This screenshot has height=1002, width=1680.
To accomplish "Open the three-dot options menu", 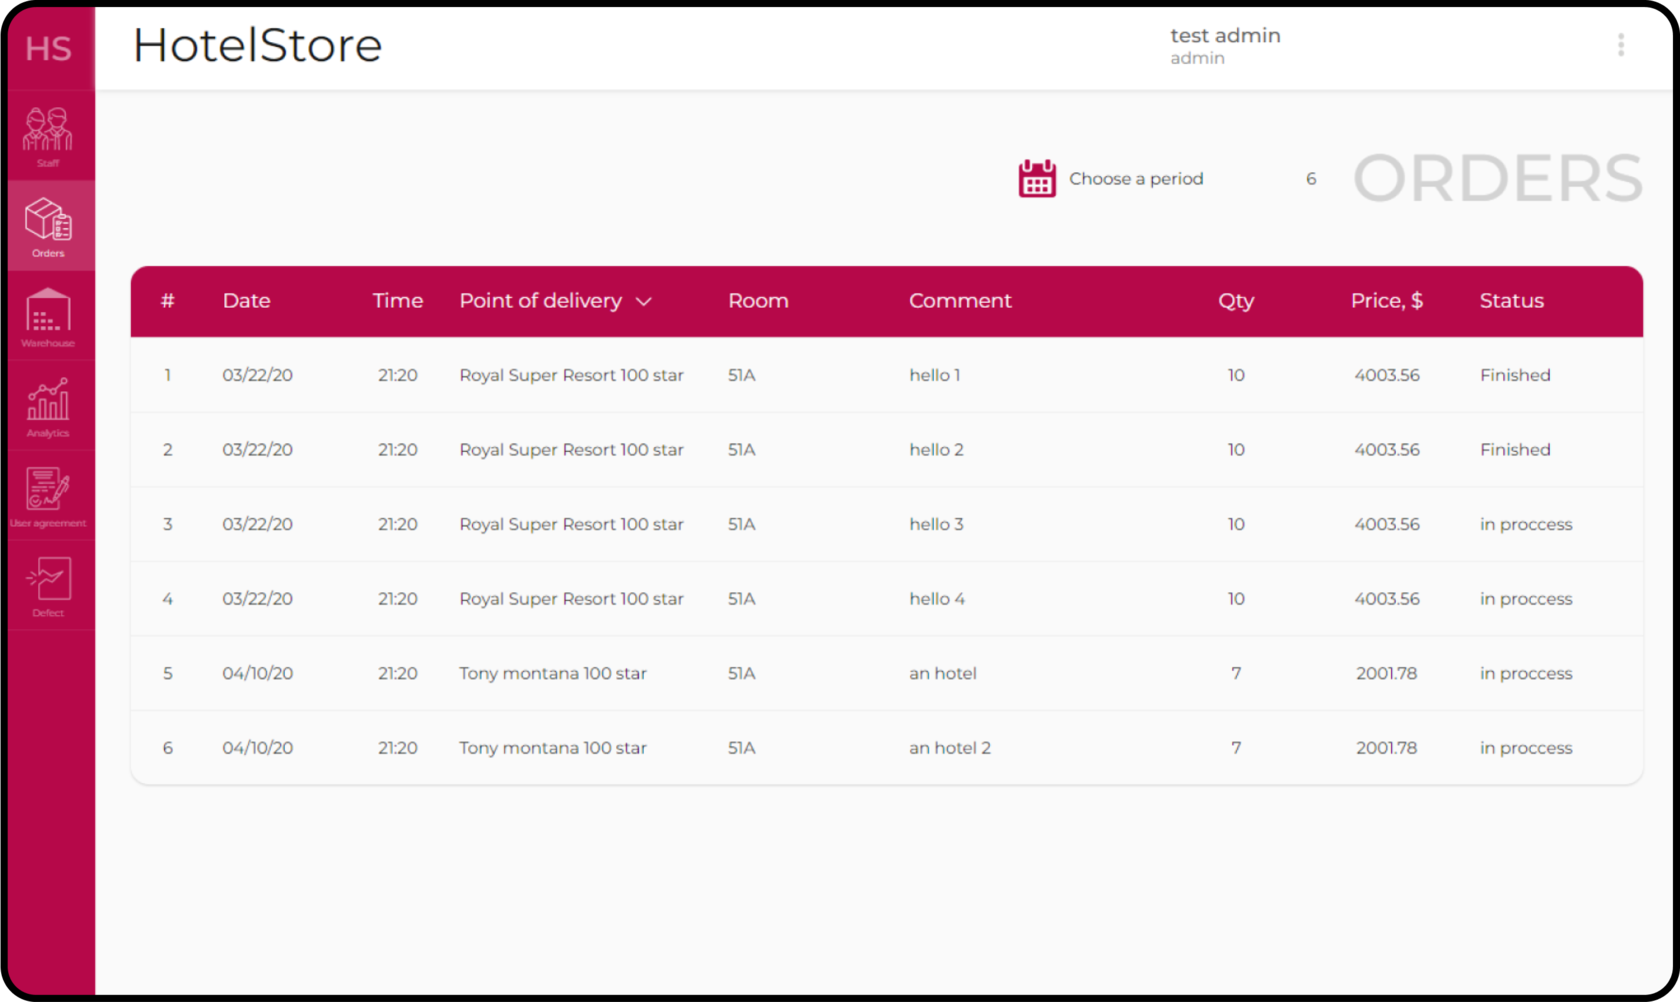I will 1620,45.
